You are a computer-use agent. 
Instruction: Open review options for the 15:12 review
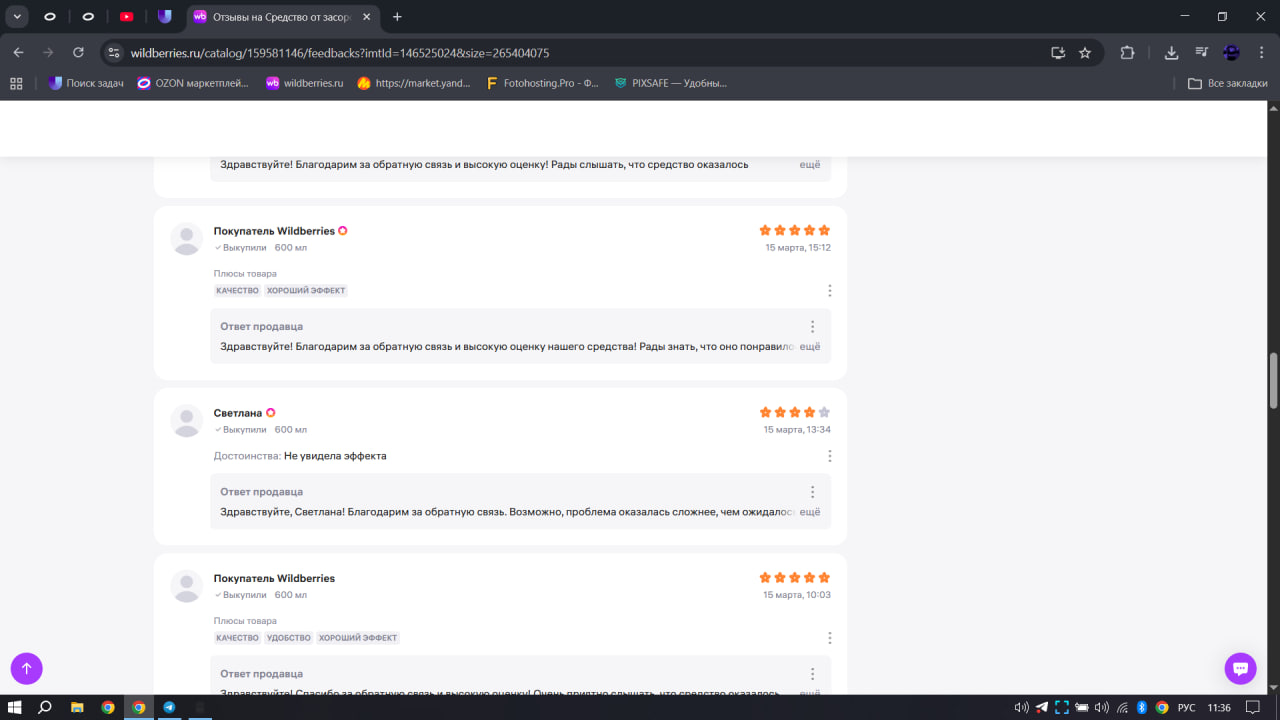[x=830, y=291]
